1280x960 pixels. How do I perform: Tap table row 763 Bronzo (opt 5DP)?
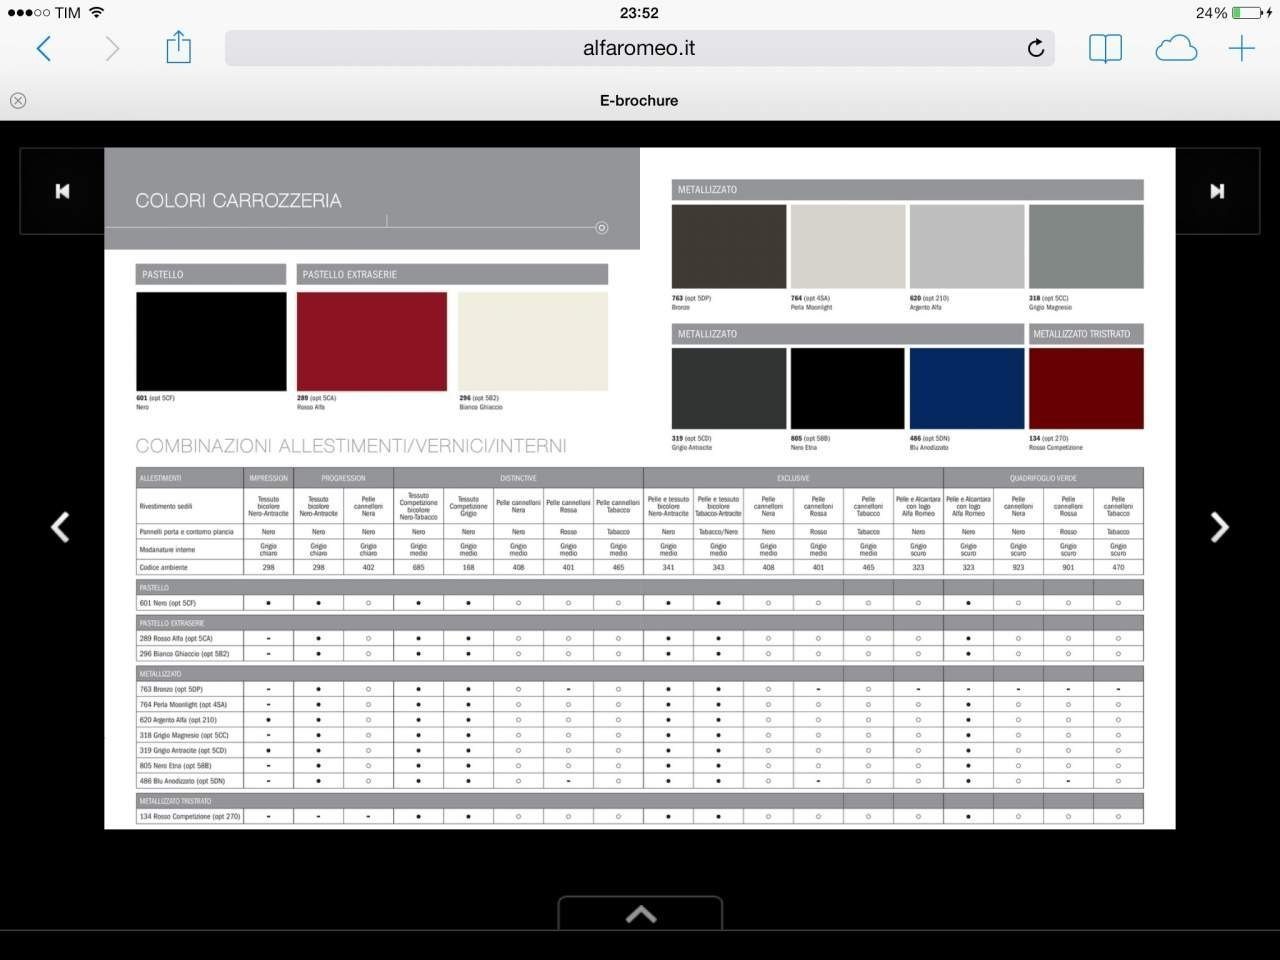click(639, 689)
